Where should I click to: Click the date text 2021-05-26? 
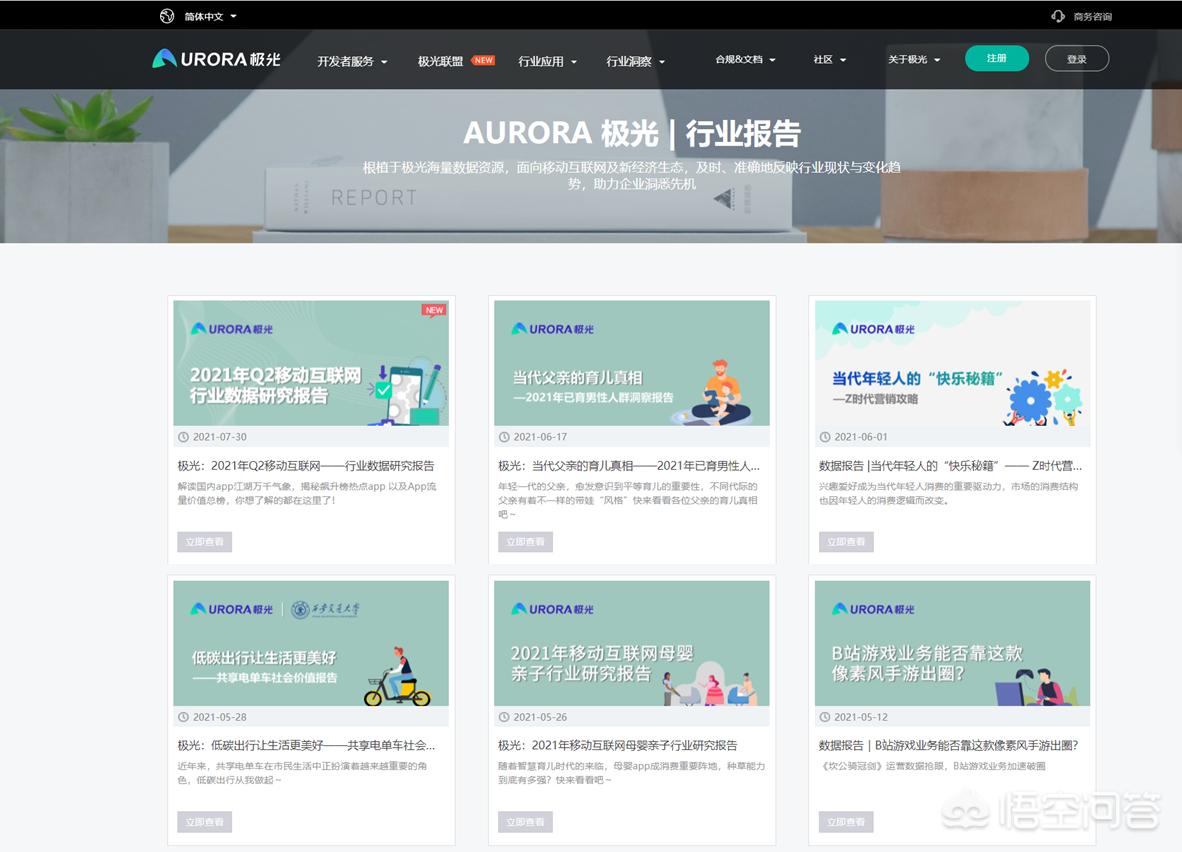tap(540, 717)
